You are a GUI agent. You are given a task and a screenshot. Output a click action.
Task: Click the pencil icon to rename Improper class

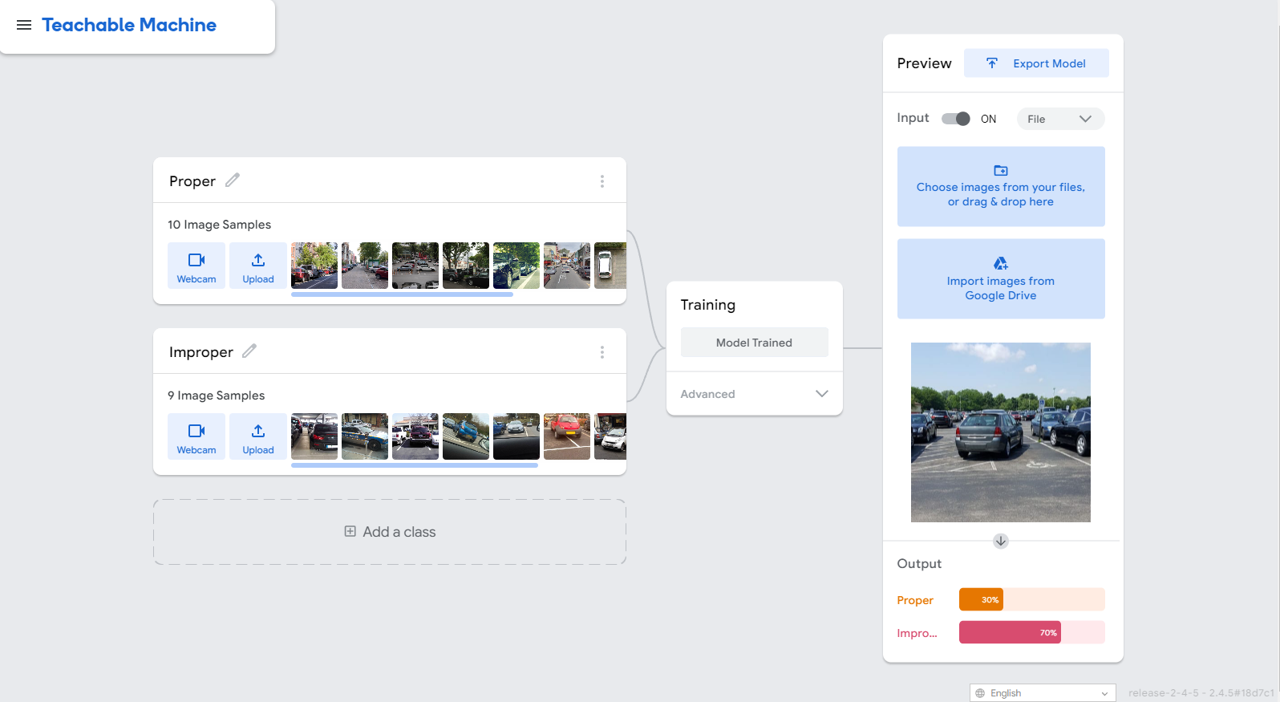click(249, 351)
